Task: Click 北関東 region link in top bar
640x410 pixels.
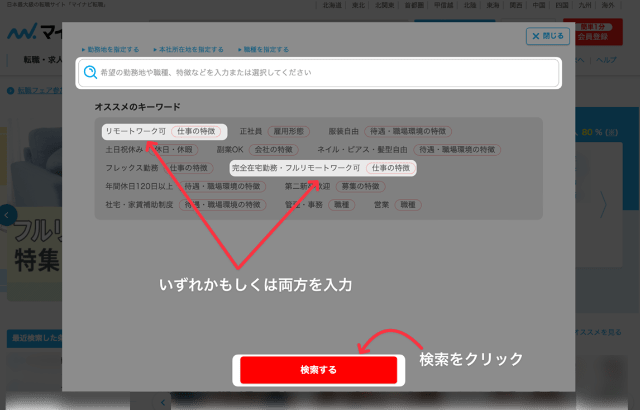Action: (x=384, y=5)
